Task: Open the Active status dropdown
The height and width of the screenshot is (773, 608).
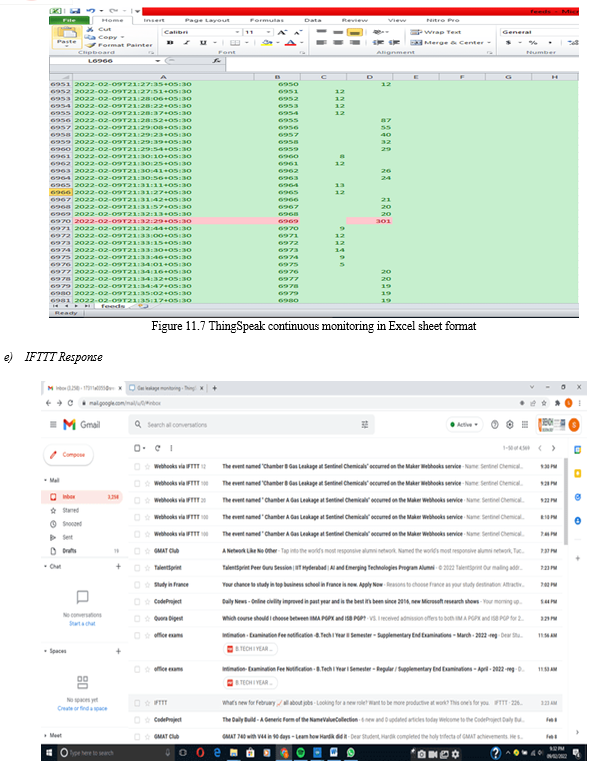Action: point(464,424)
